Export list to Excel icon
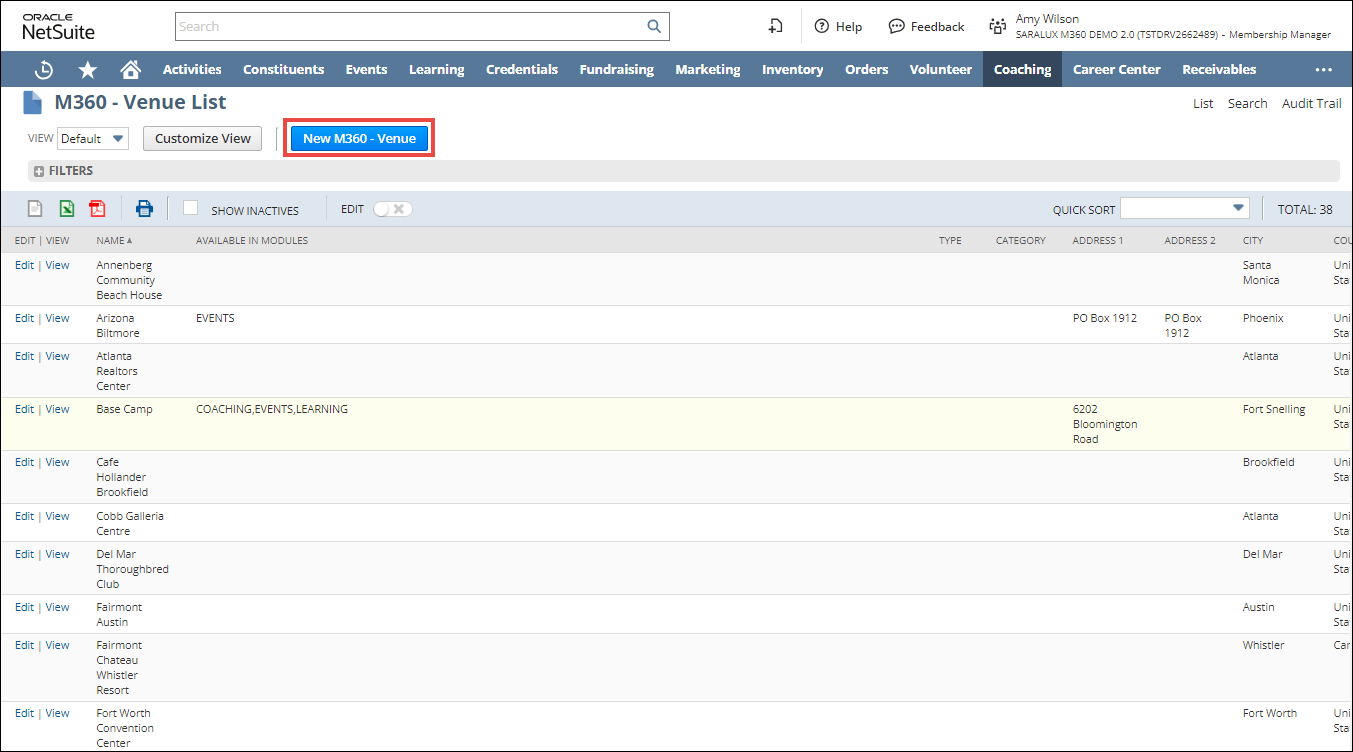This screenshot has height=752, width=1353. pyautogui.click(x=66, y=209)
